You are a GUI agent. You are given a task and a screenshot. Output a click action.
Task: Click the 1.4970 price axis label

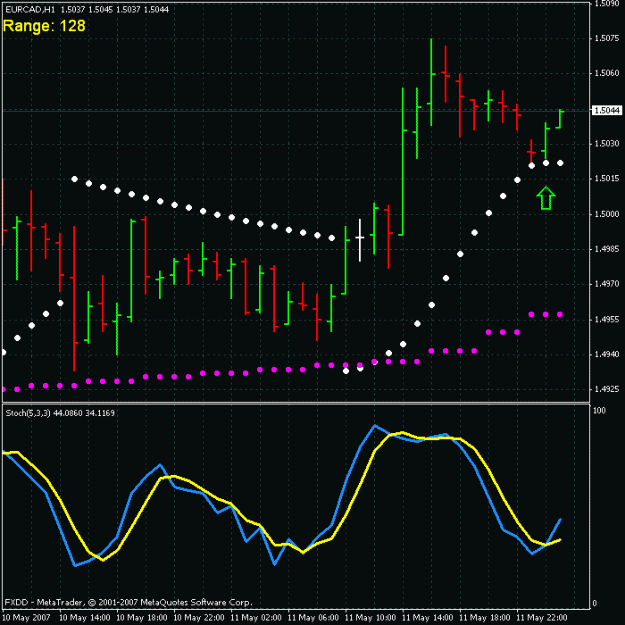pos(607,284)
